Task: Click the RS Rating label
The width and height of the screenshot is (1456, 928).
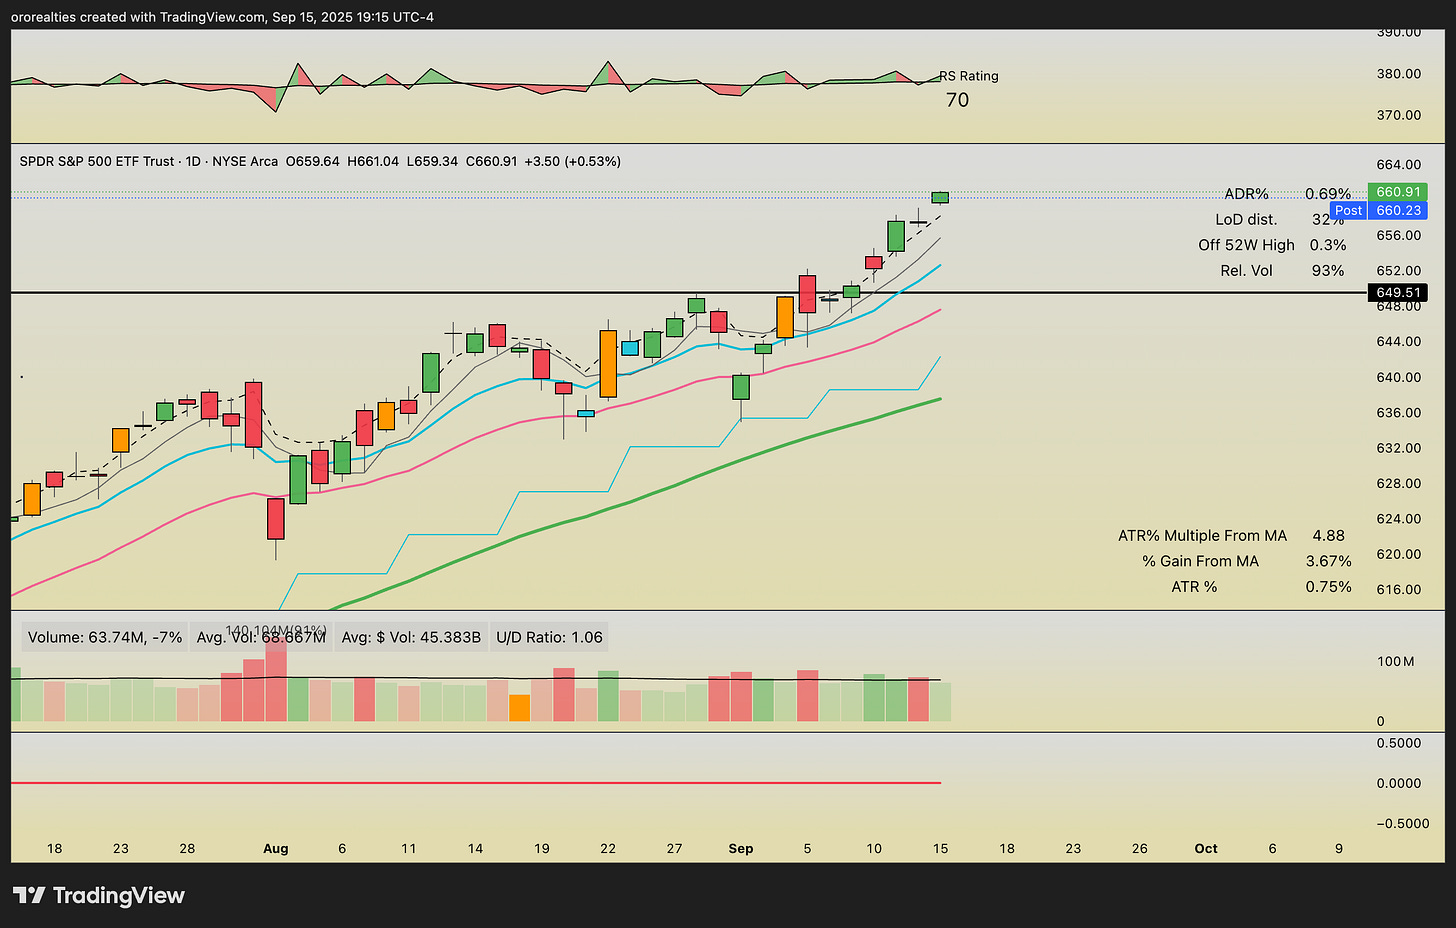Action: click(x=969, y=76)
